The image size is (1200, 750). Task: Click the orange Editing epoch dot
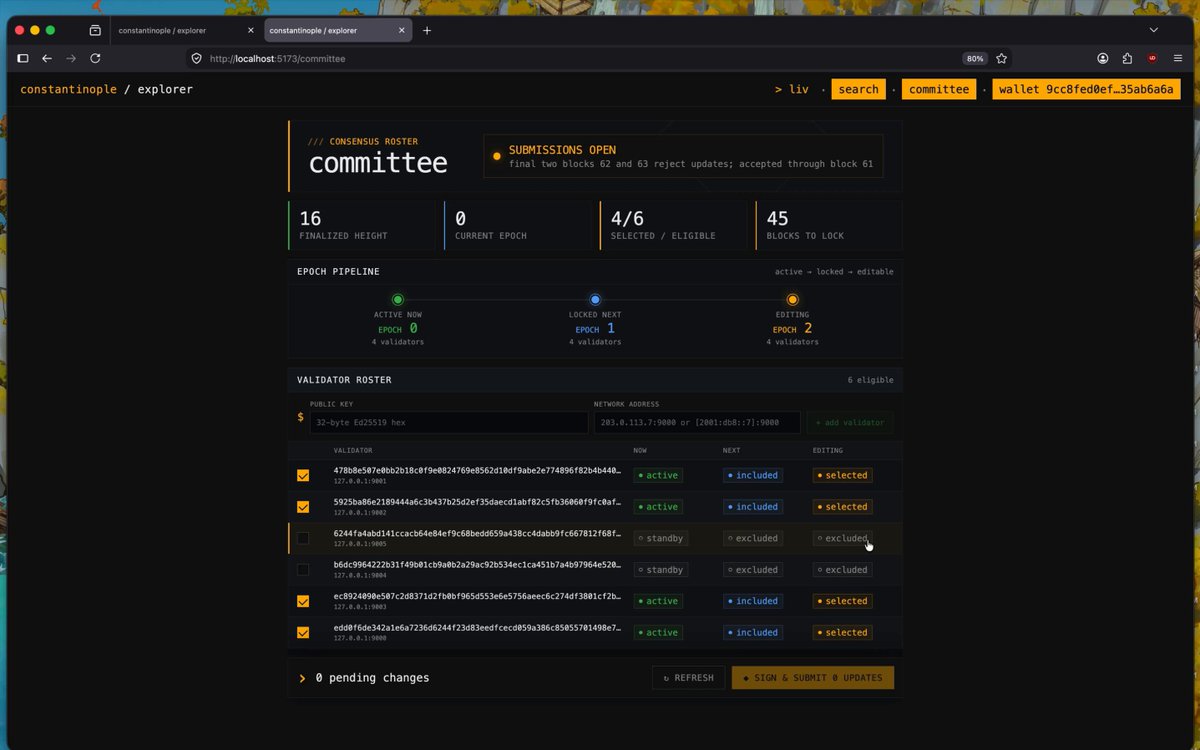point(793,299)
